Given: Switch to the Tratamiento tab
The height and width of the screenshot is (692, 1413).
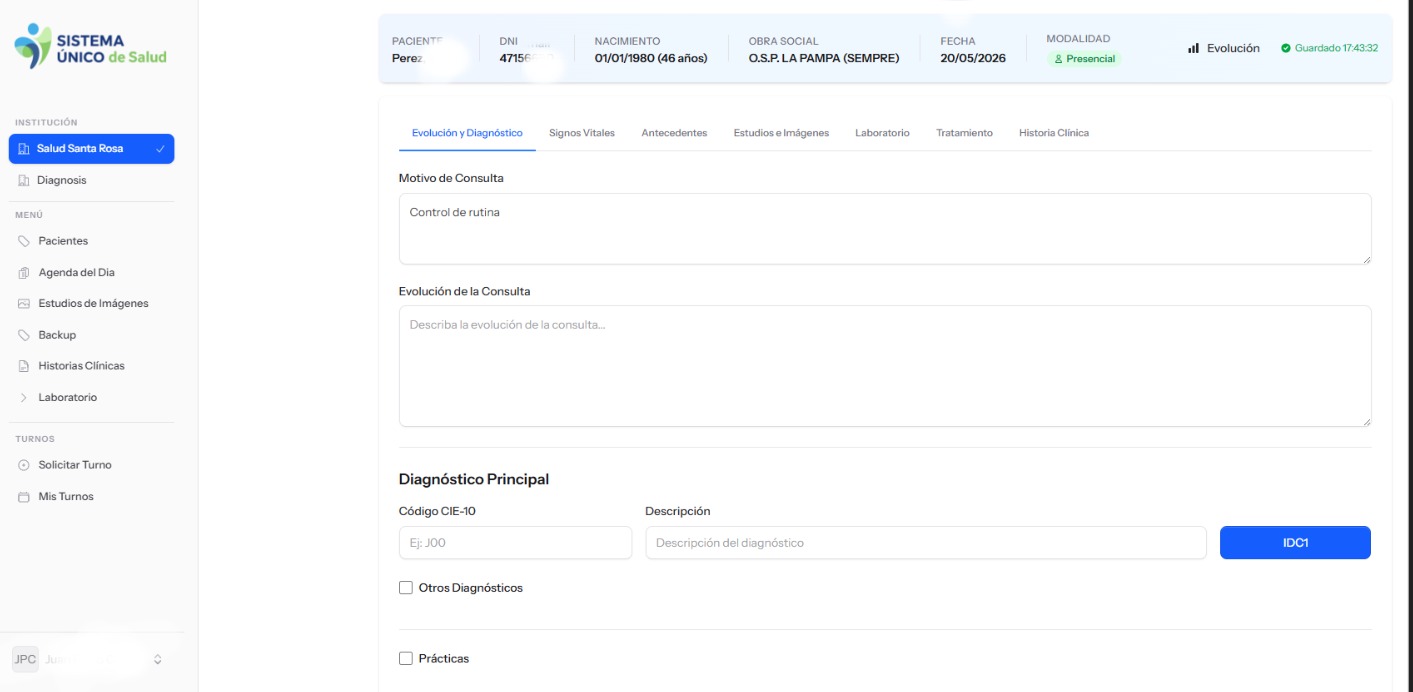Looking at the screenshot, I should (x=964, y=133).
